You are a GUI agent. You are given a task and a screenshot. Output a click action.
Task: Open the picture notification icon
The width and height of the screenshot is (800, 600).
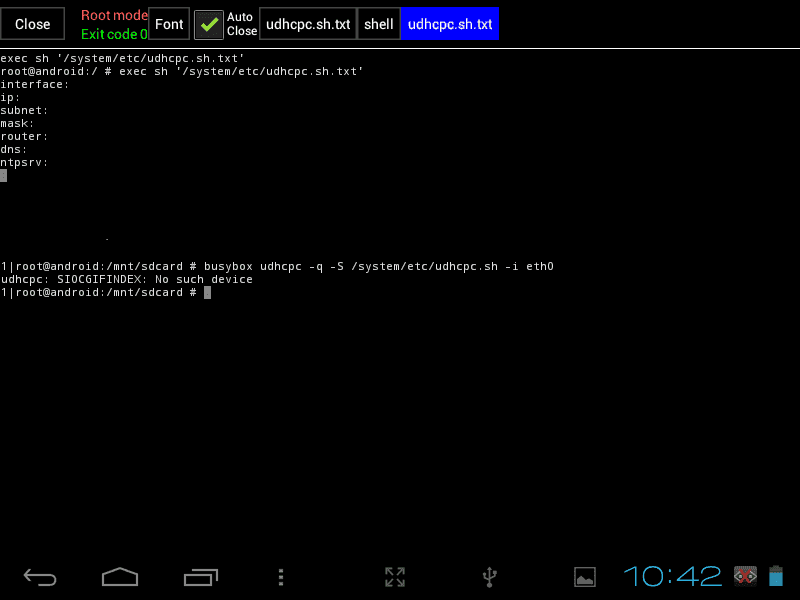point(585,577)
